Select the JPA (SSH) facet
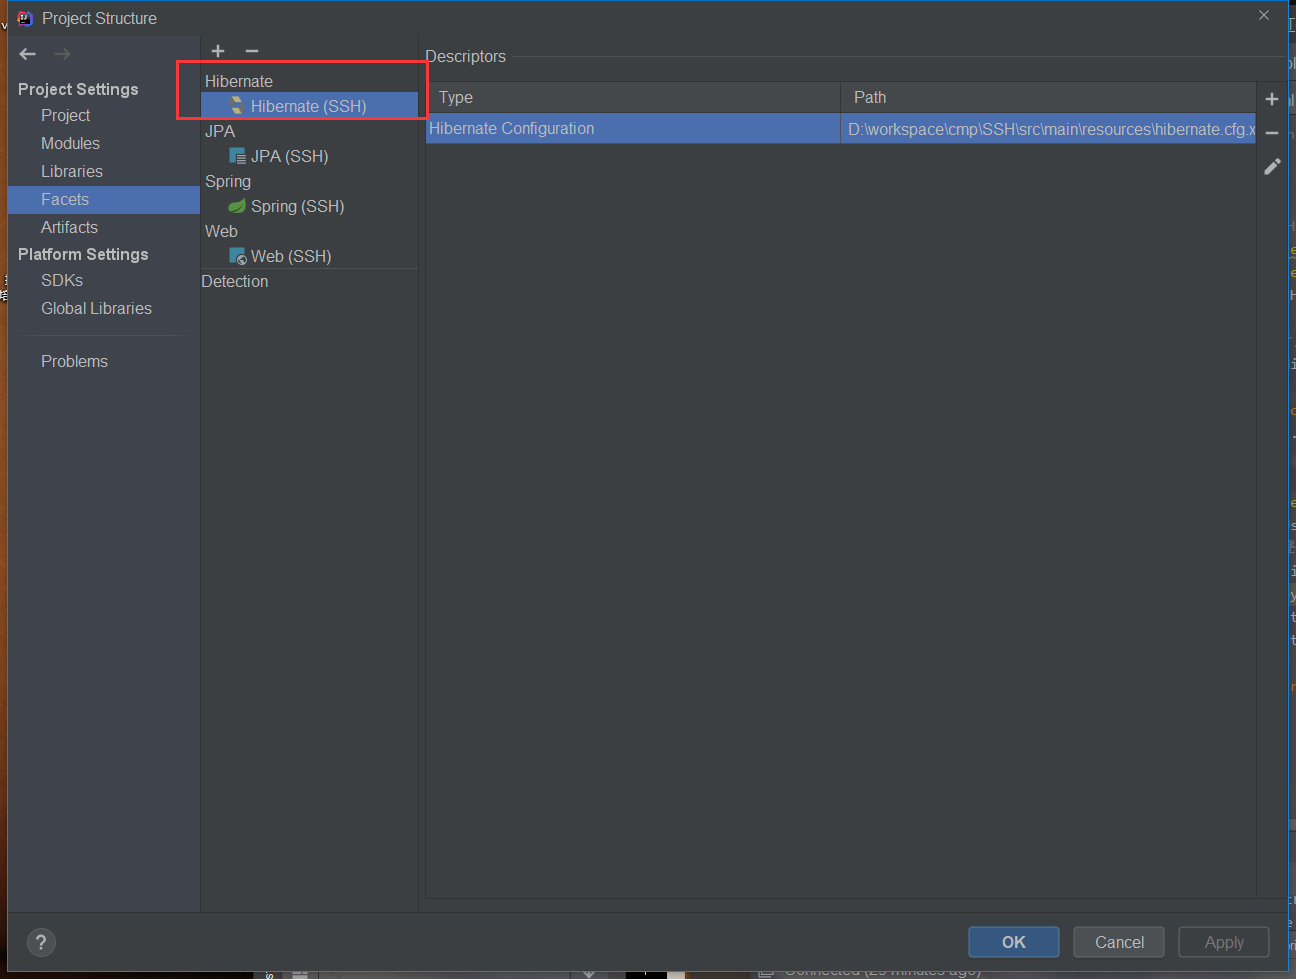Screen dimensions: 1296x979 point(289,156)
